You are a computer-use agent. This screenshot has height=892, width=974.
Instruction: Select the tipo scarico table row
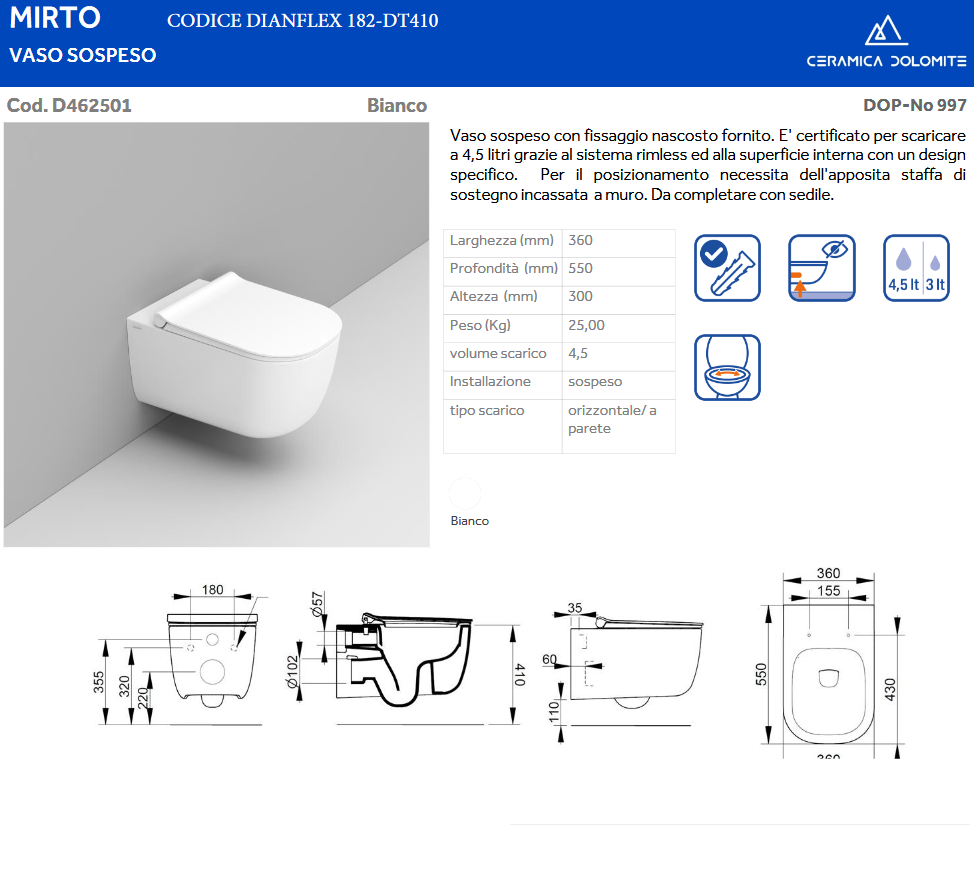tap(558, 420)
